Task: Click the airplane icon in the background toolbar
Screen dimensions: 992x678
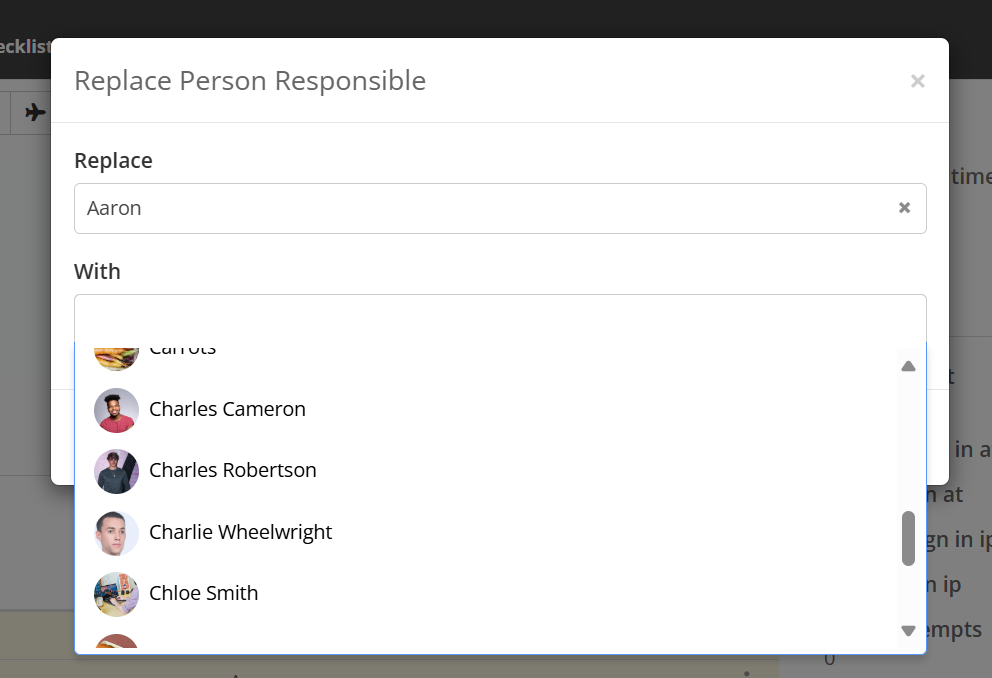Action: 36,112
